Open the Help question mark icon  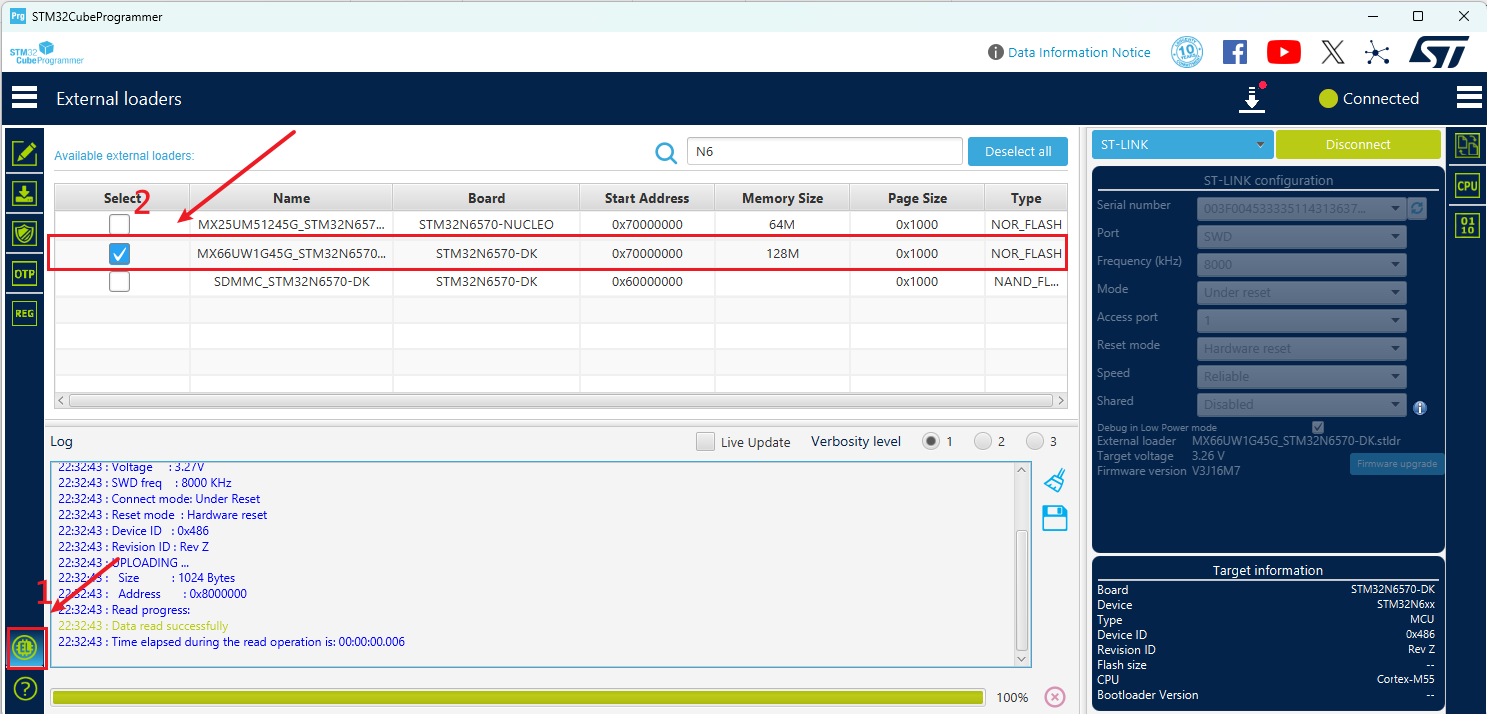point(25,689)
